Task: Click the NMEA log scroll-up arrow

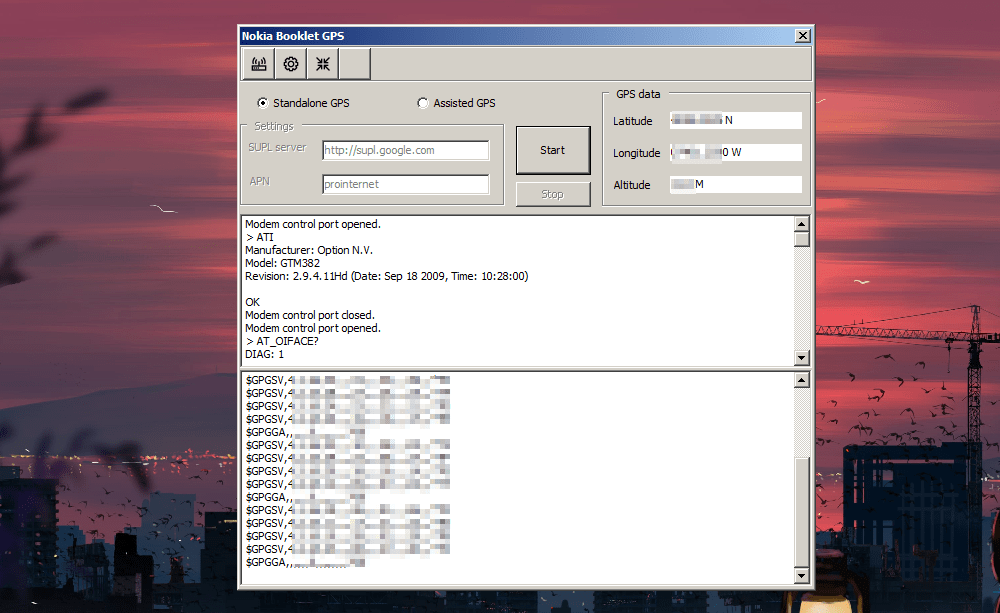Action: tap(801, 381)
